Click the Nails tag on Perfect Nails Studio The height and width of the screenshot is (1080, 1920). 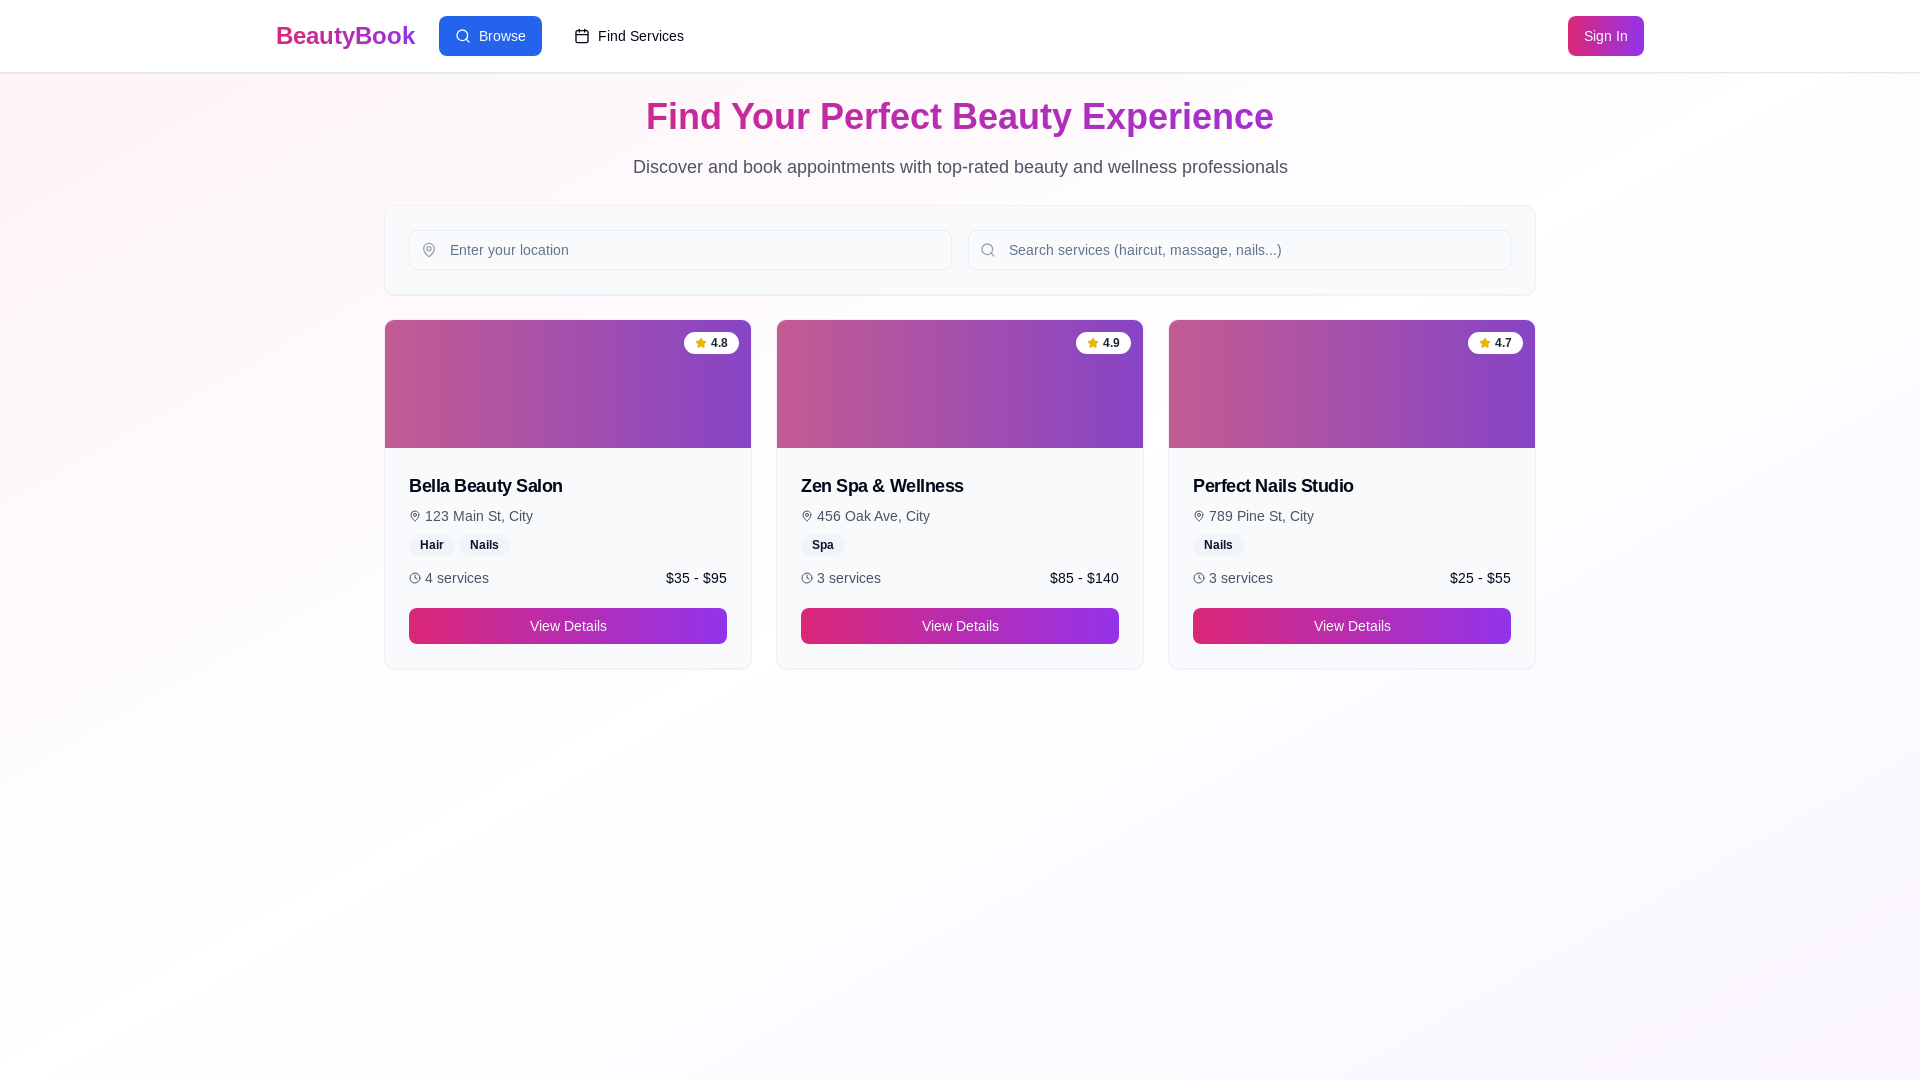tap(1218, 545)
